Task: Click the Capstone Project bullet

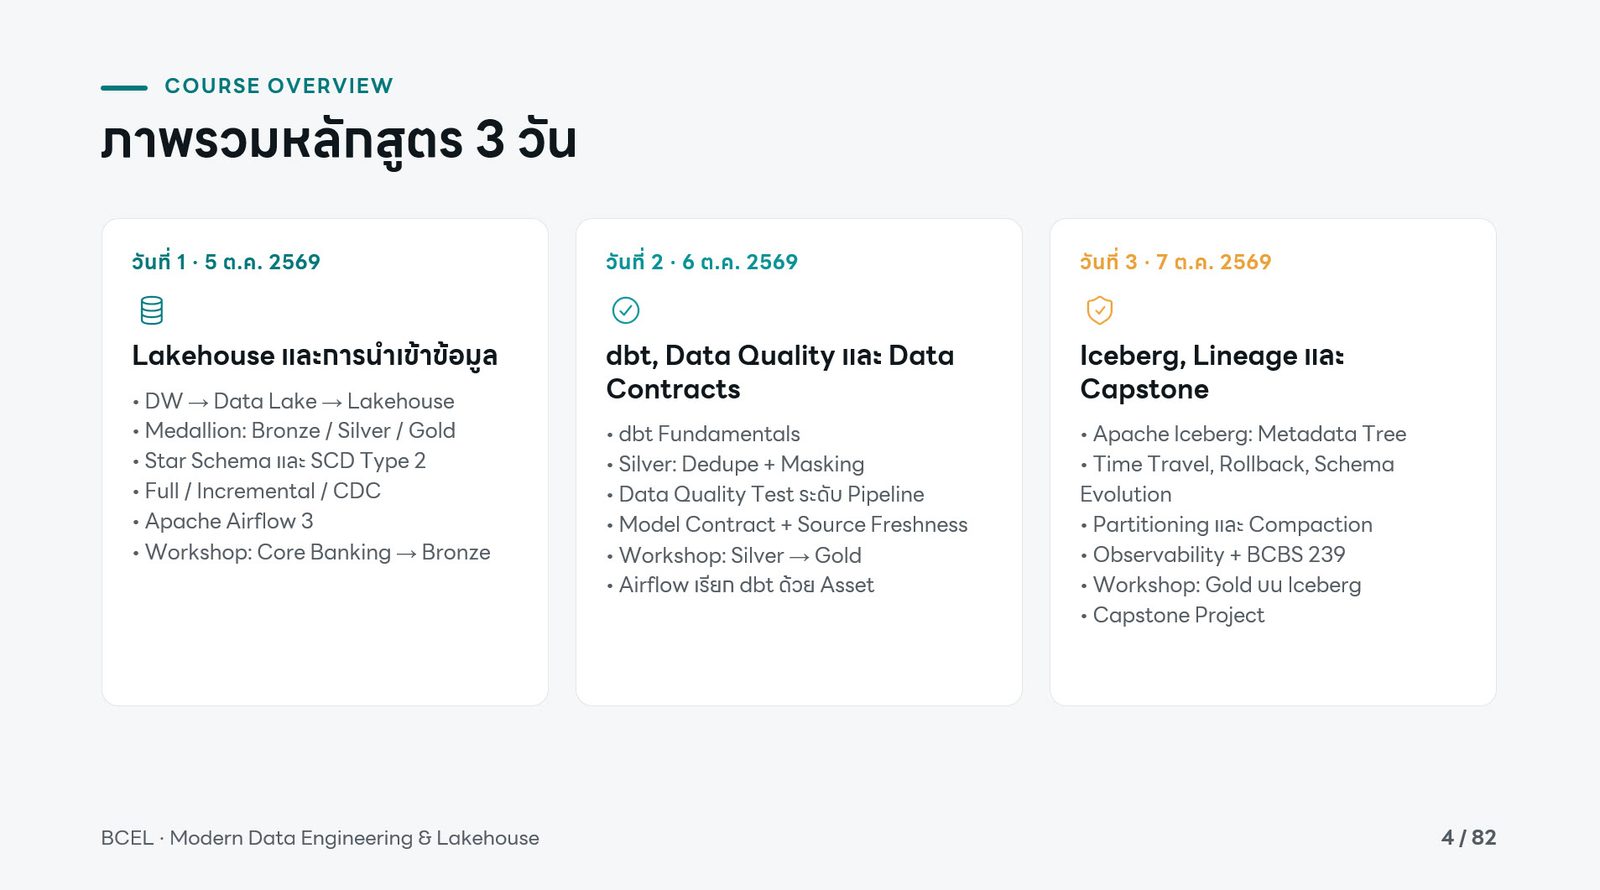Action: [1172, 615]
